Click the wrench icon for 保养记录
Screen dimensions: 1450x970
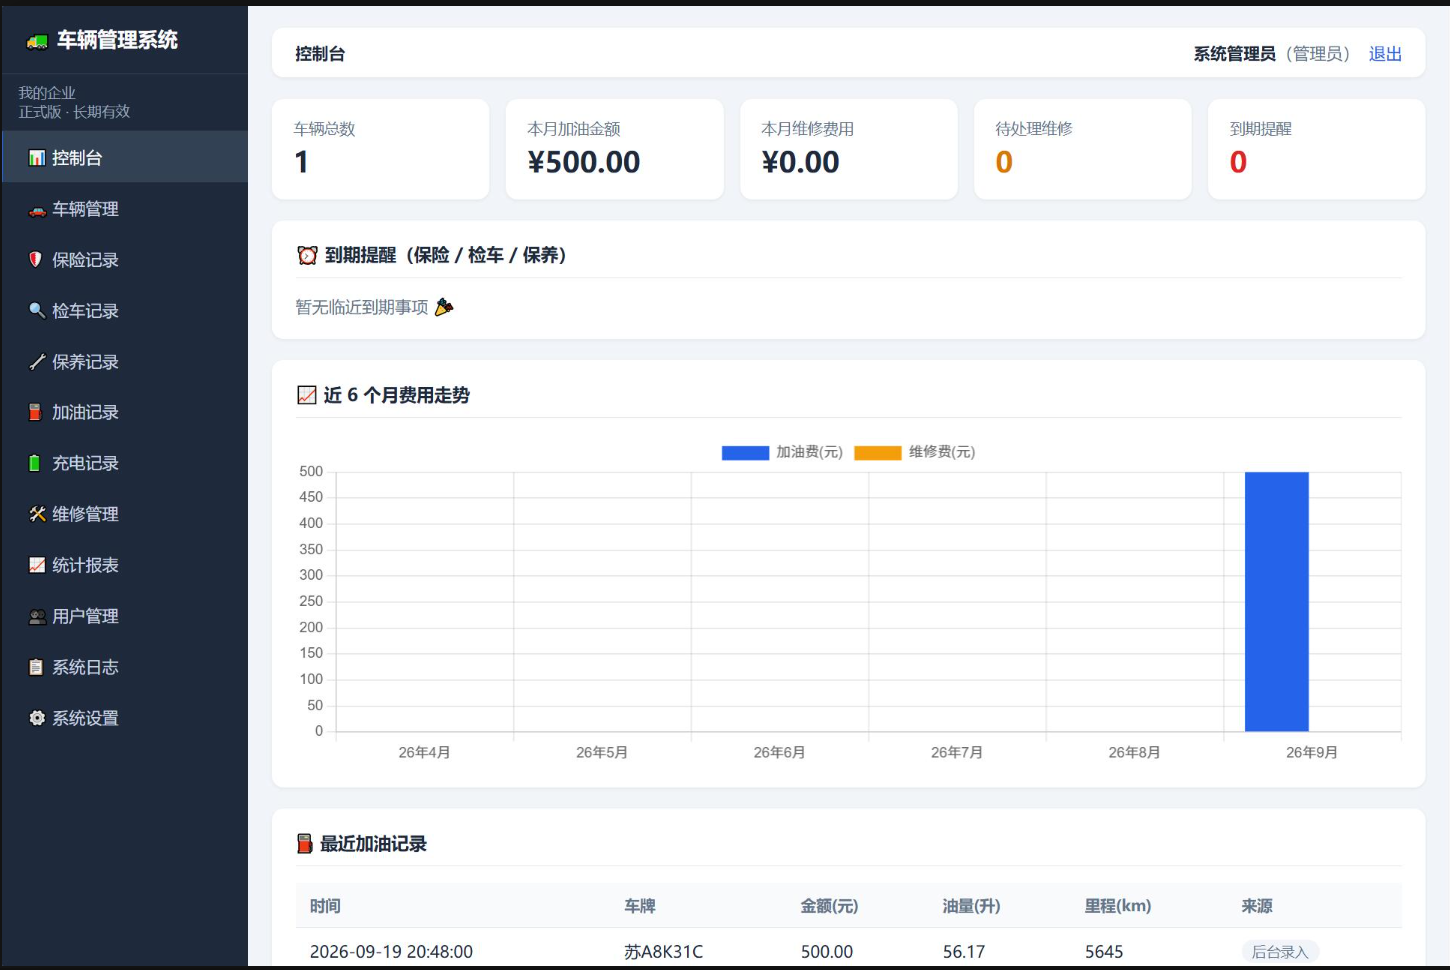tap(37, 362)
